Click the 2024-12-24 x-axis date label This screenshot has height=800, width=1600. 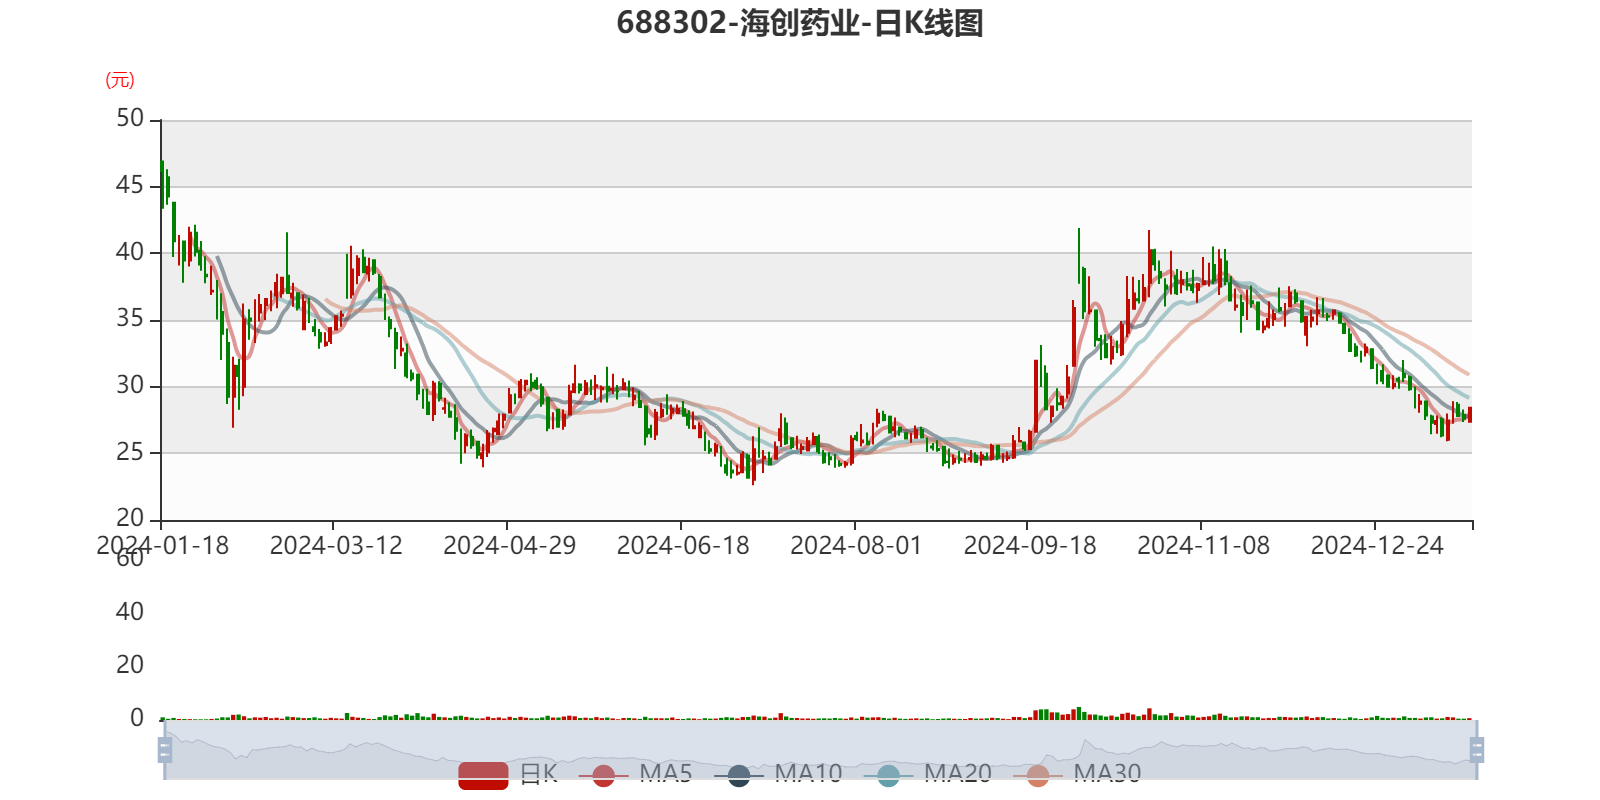click(x=1377, y=546)
